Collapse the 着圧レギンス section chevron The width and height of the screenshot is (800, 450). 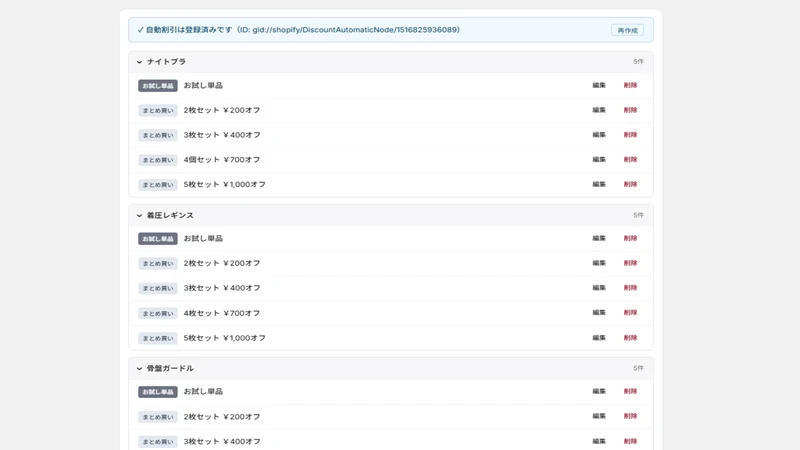[139, 215]
